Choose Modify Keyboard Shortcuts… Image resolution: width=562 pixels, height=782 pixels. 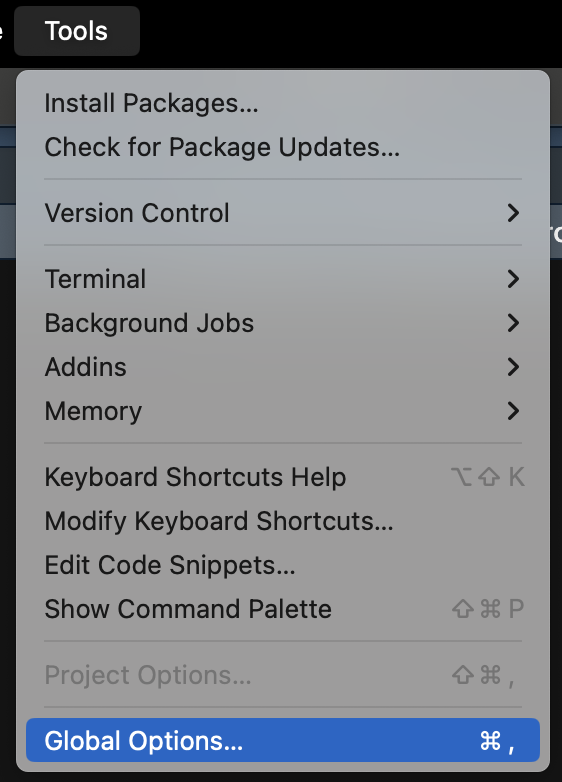(283, 521)
